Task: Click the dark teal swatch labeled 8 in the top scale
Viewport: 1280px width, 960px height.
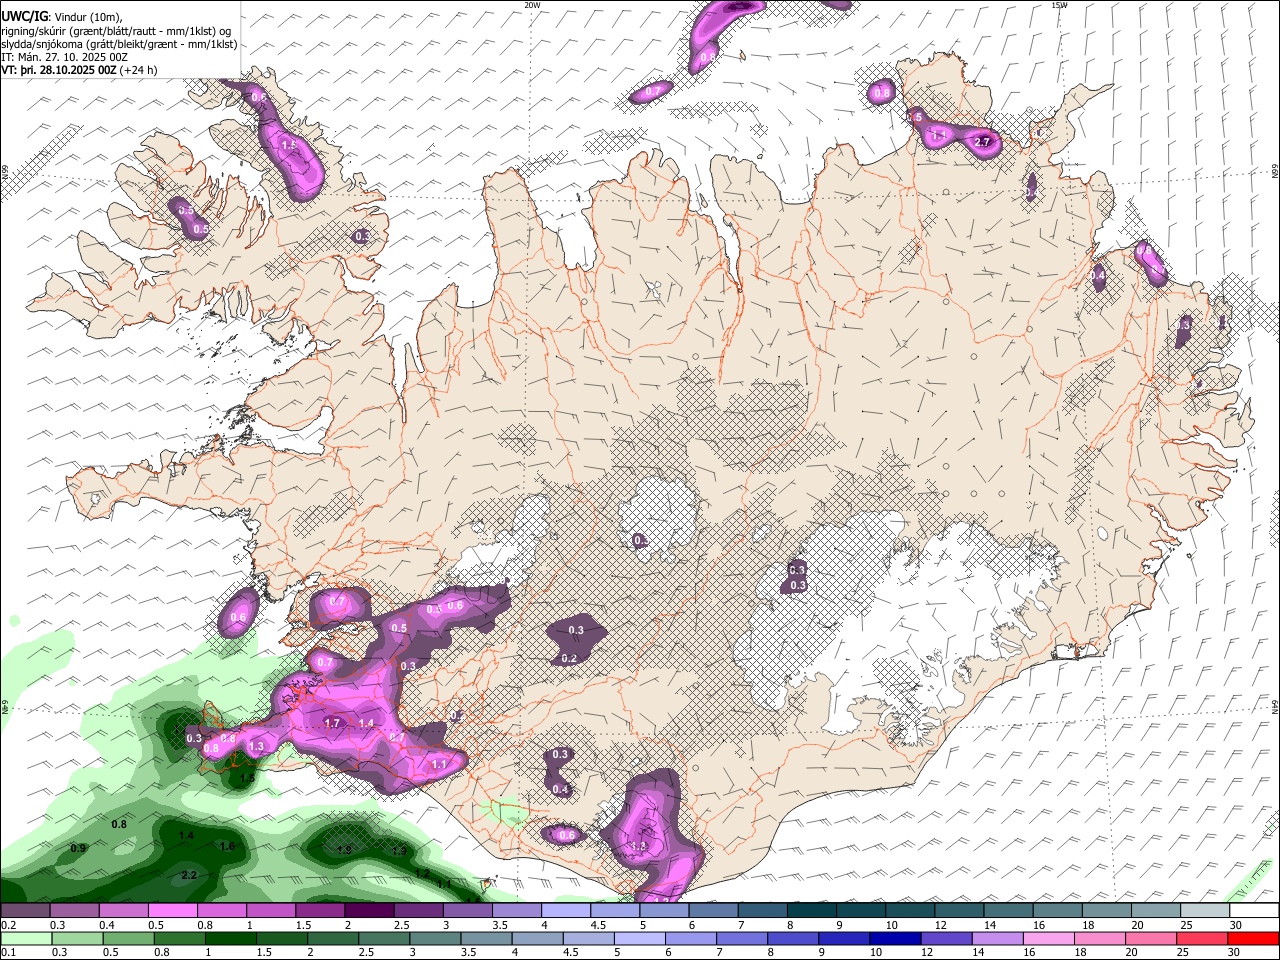Action: (x=812, y=910)
